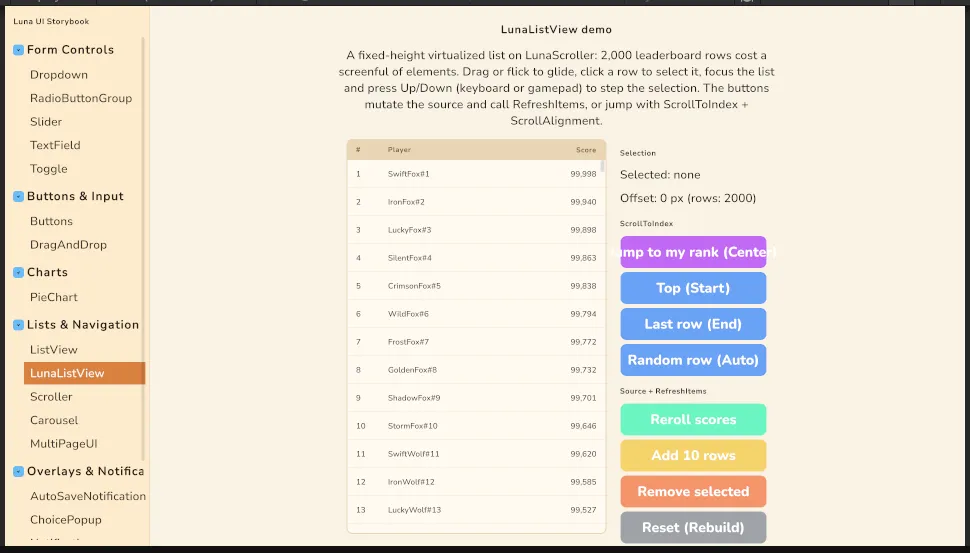The image size is (970, 553).
Task: Select the WildFox#6 row
Action: pyautogui.click(x=476, y=314)
